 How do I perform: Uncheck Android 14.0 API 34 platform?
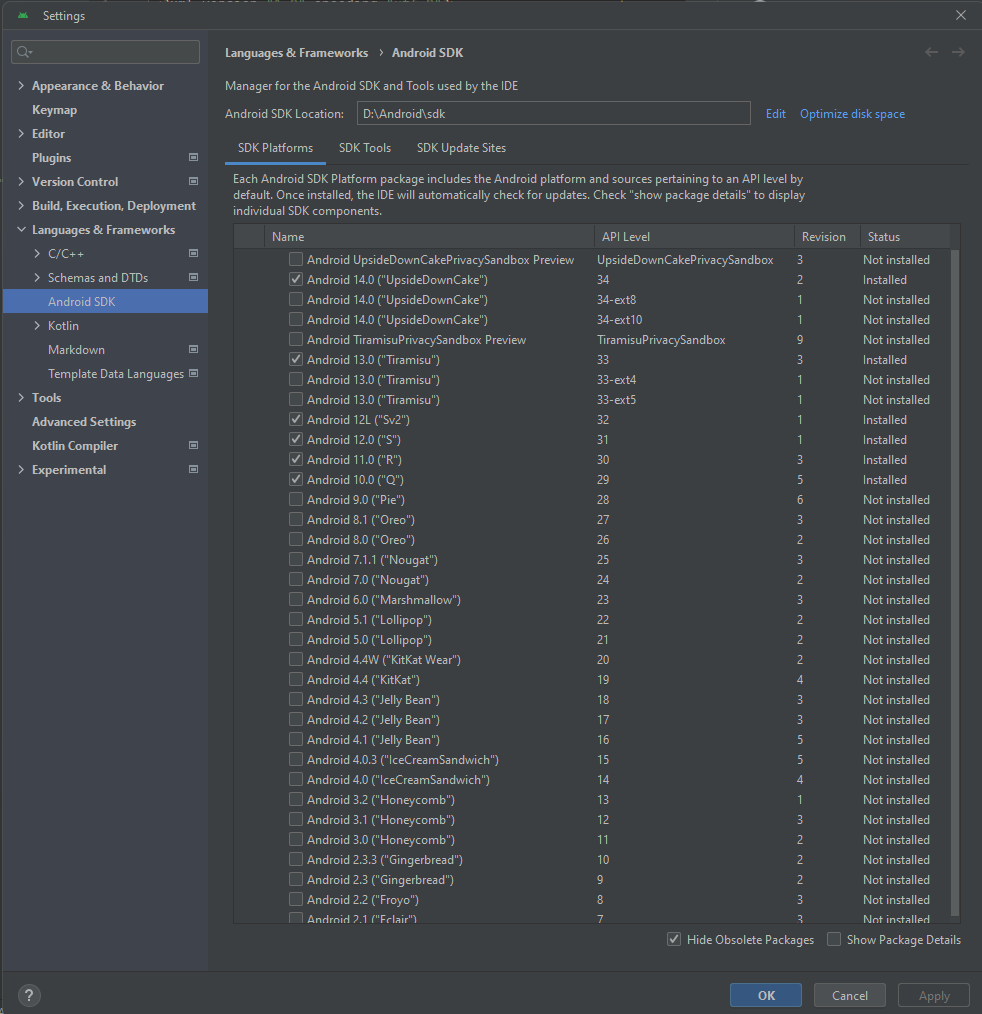(296, 279)
